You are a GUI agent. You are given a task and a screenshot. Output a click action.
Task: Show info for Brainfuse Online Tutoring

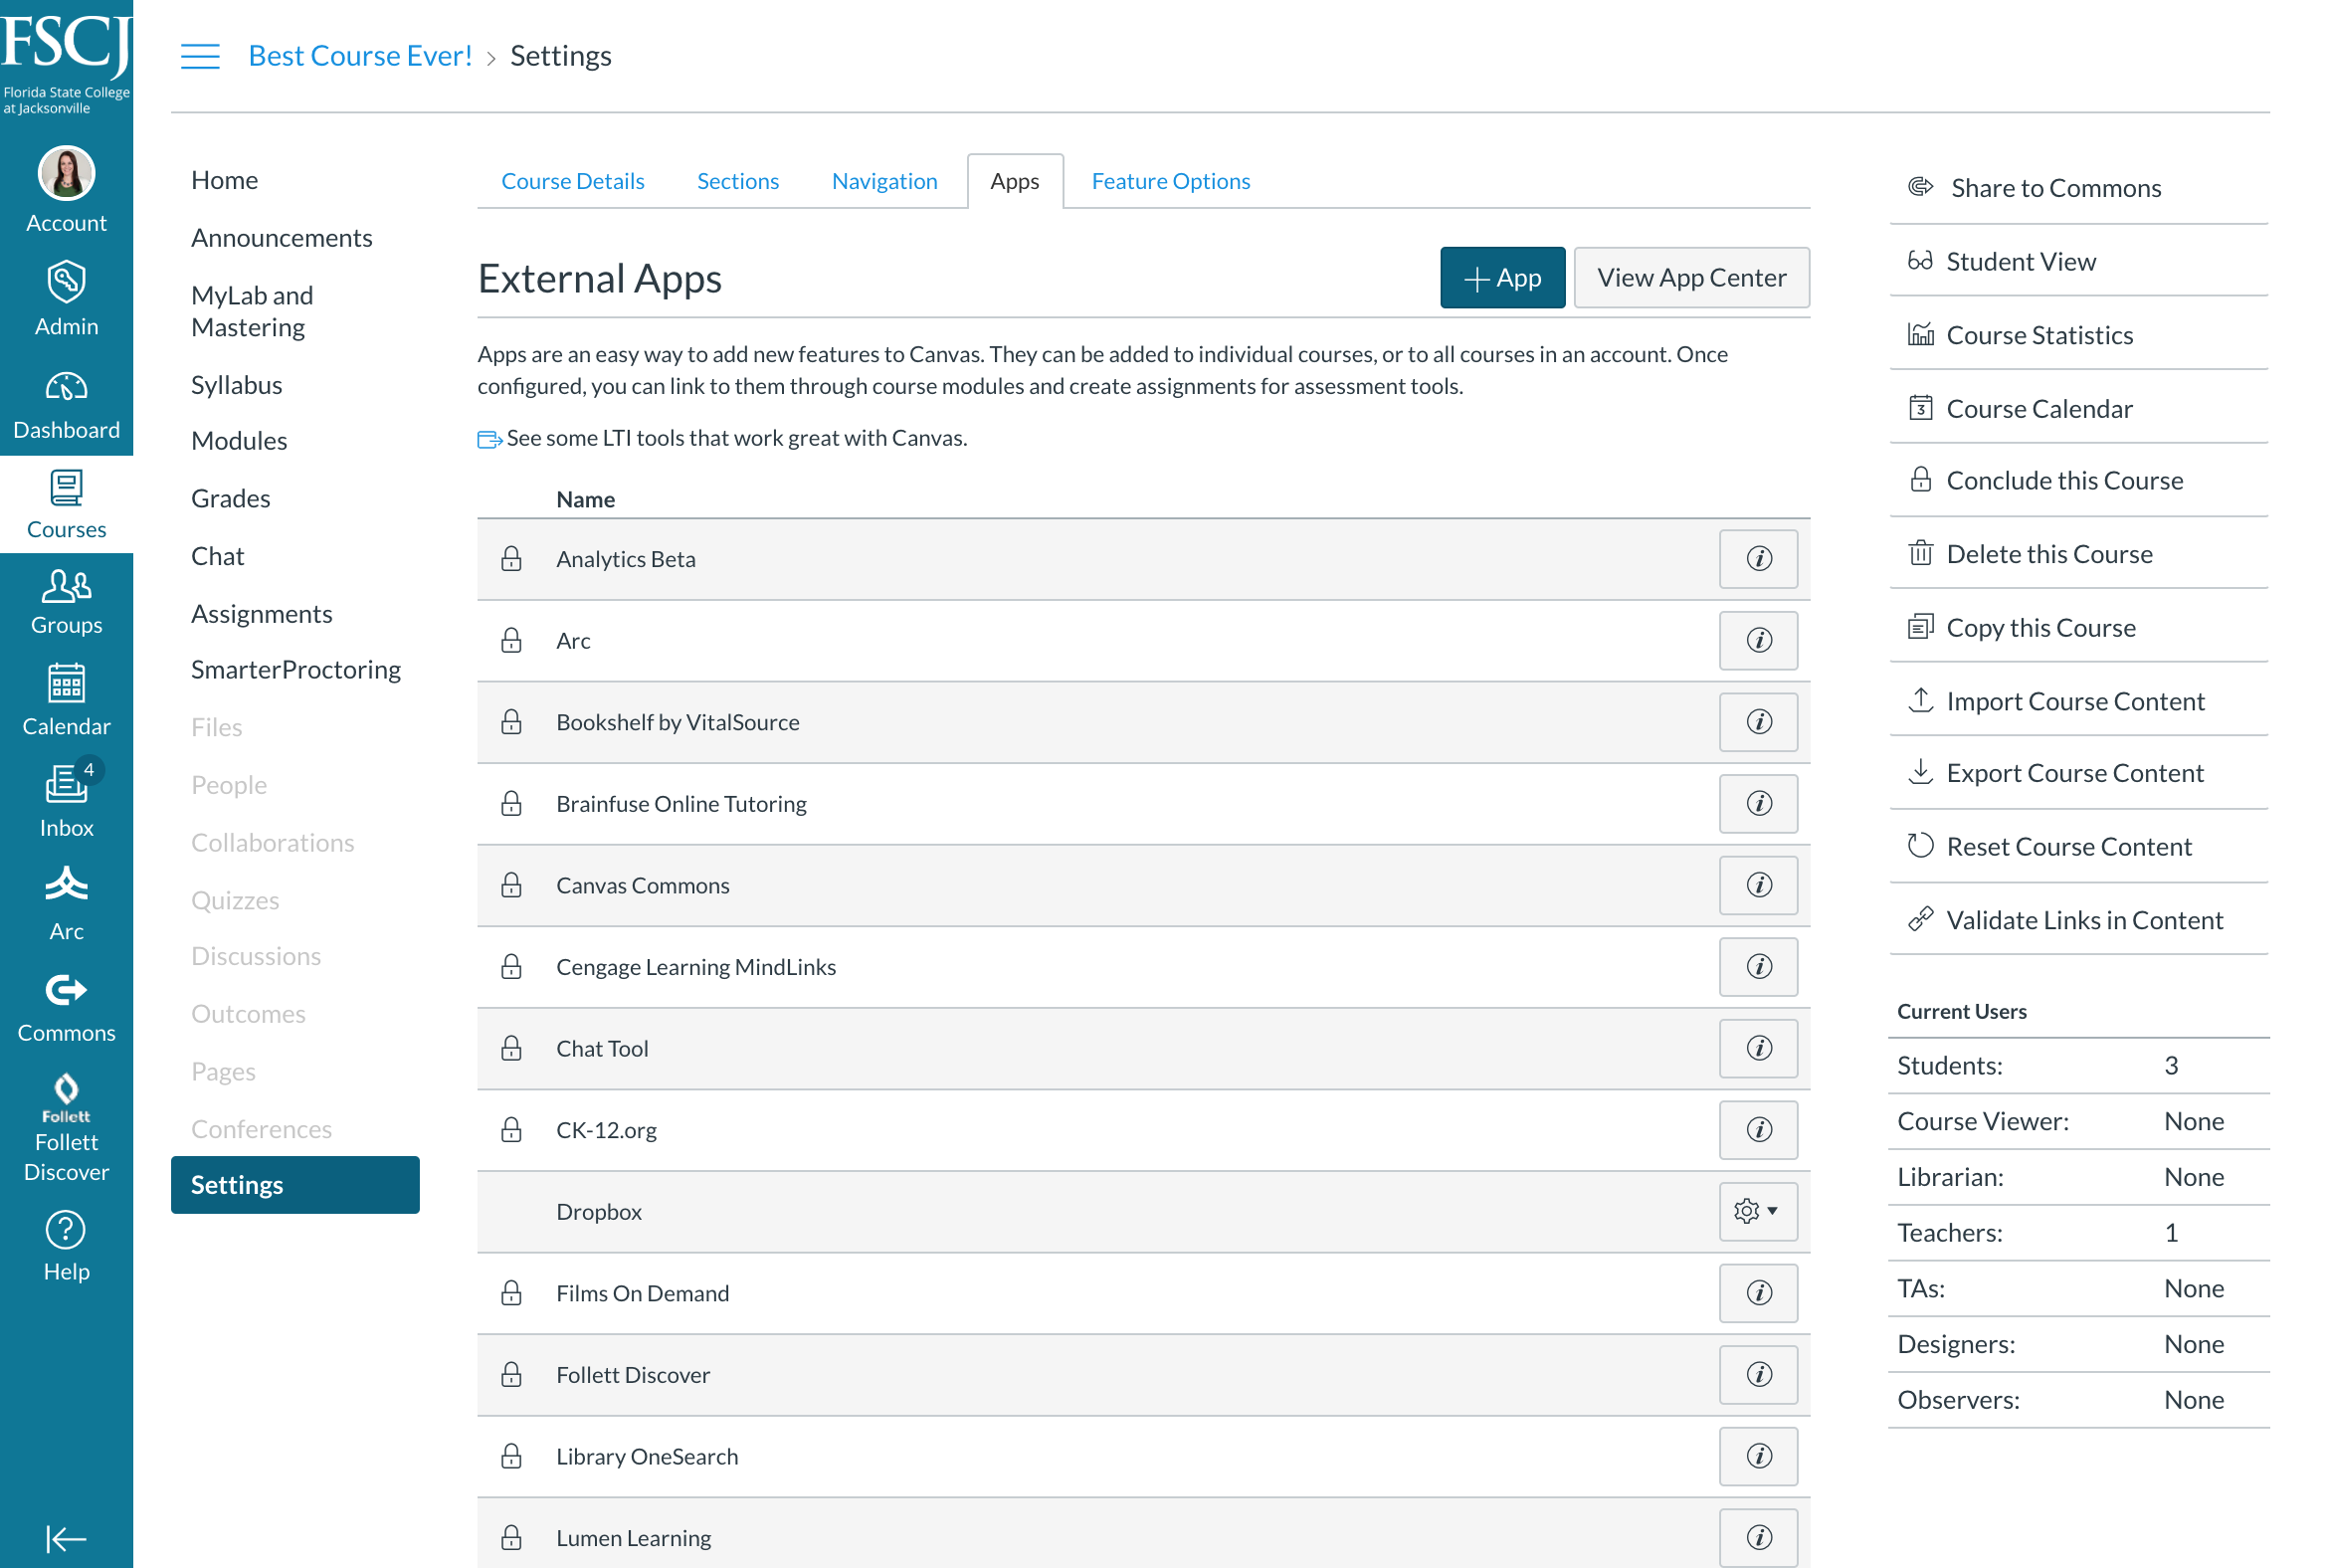pyautogui.click(x=1758, y=804)
